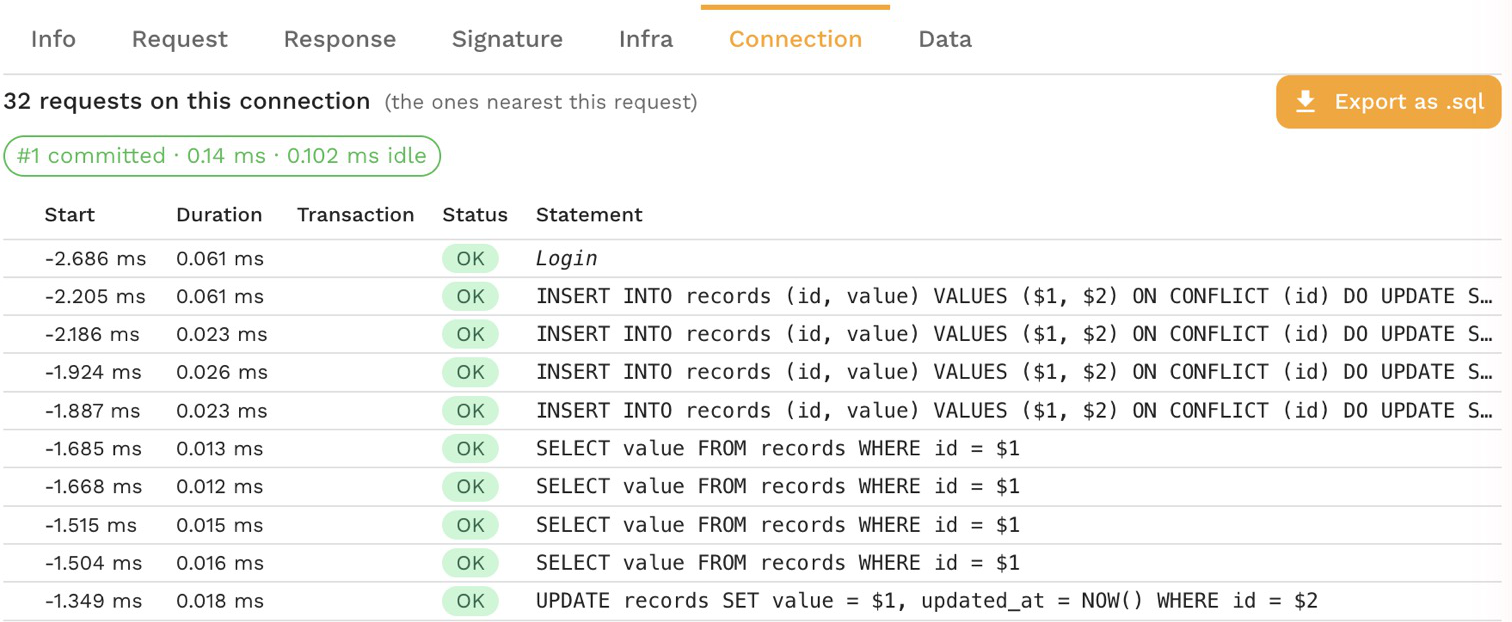Click the 0.015 ms duration value

coord(220,525)
